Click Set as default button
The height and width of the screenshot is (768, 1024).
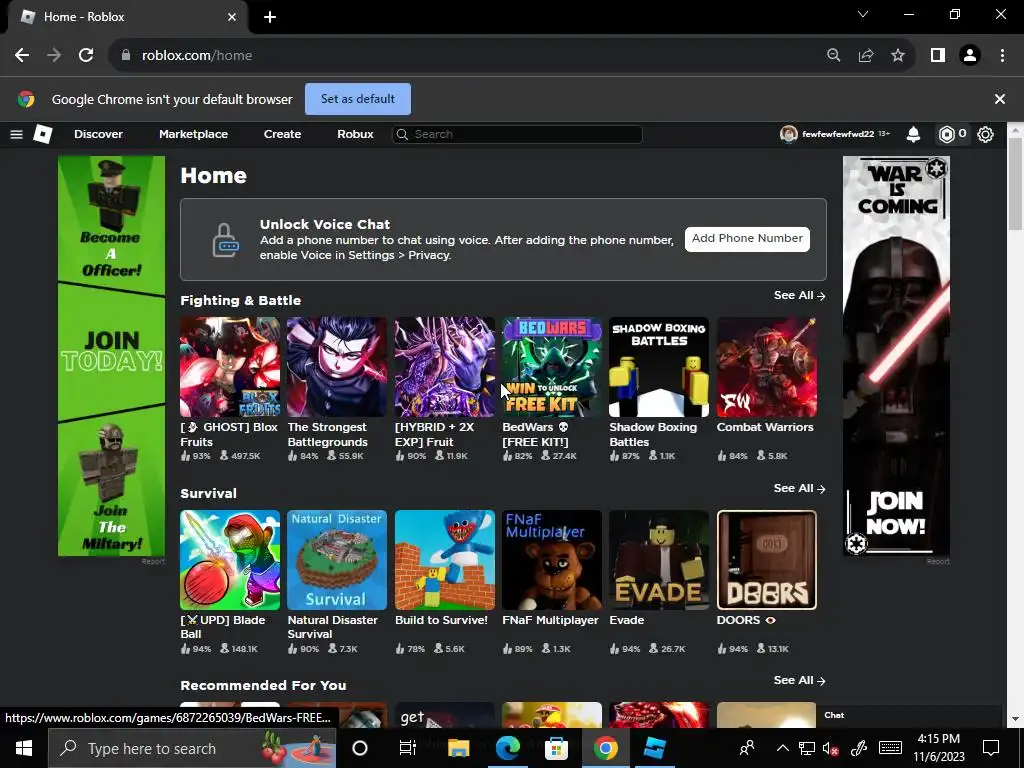pyautogui.click(x=358, y=99)
